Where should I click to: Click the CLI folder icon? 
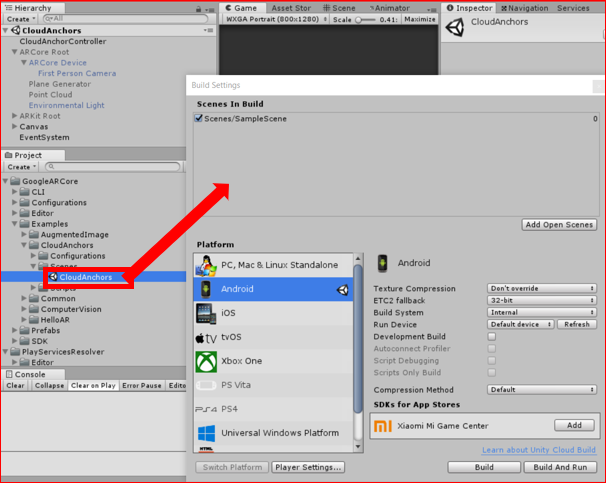click(x=25, y=192)
